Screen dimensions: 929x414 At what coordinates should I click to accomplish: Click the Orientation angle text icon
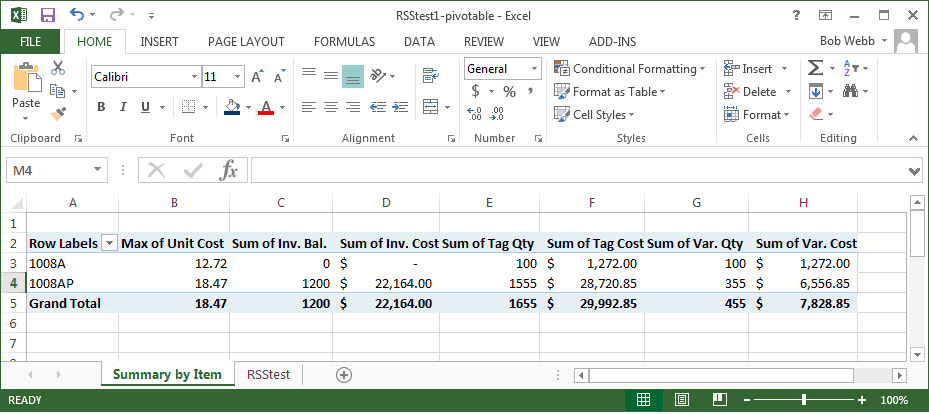pos(377,75)
